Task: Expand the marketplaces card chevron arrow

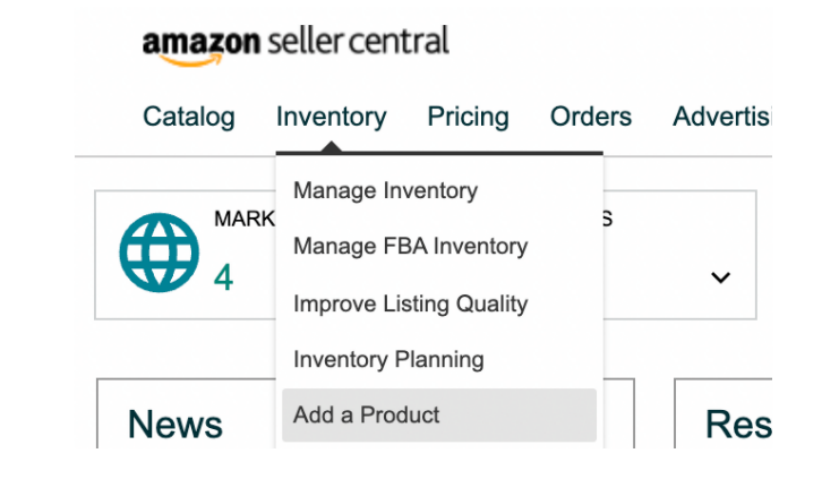Action: 720,277
